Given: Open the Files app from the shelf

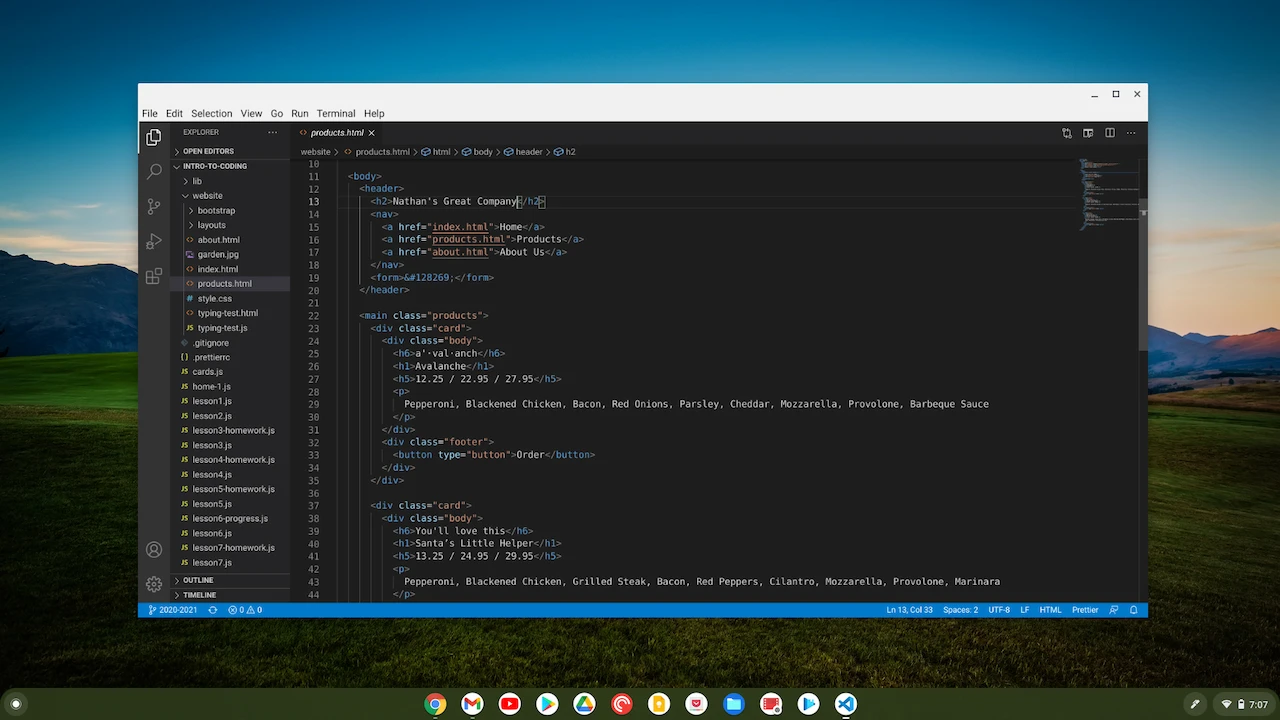Looking at the screenshot, I should [734, 704].
